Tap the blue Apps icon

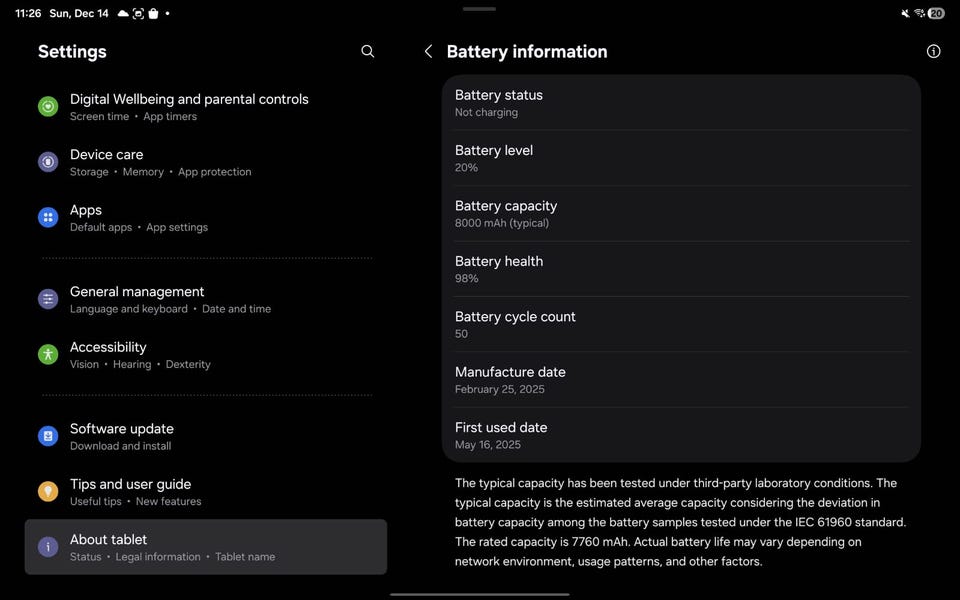point(48,218)
